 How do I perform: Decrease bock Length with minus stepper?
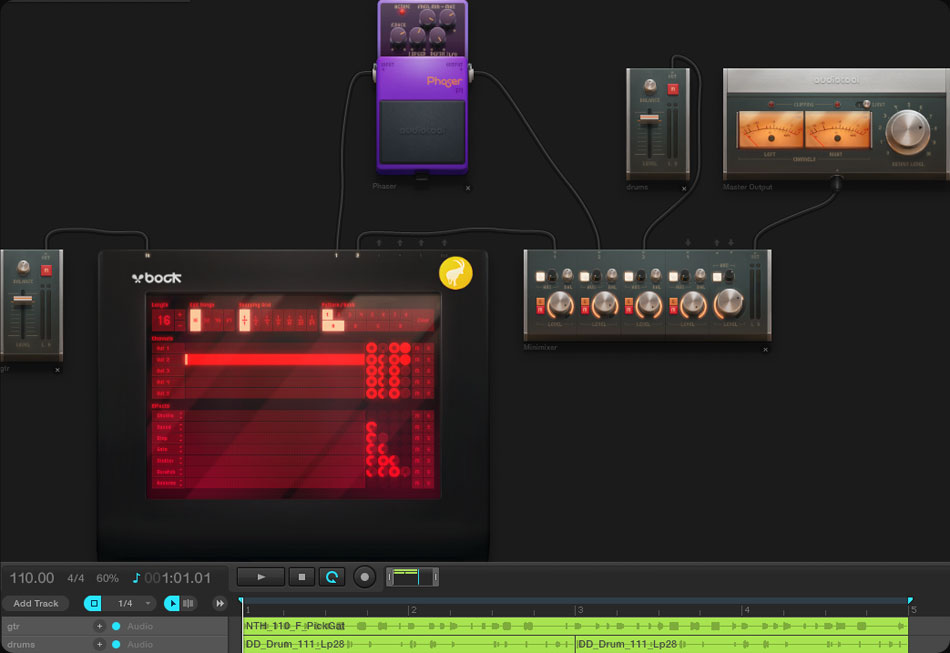(x=180, y=325)
